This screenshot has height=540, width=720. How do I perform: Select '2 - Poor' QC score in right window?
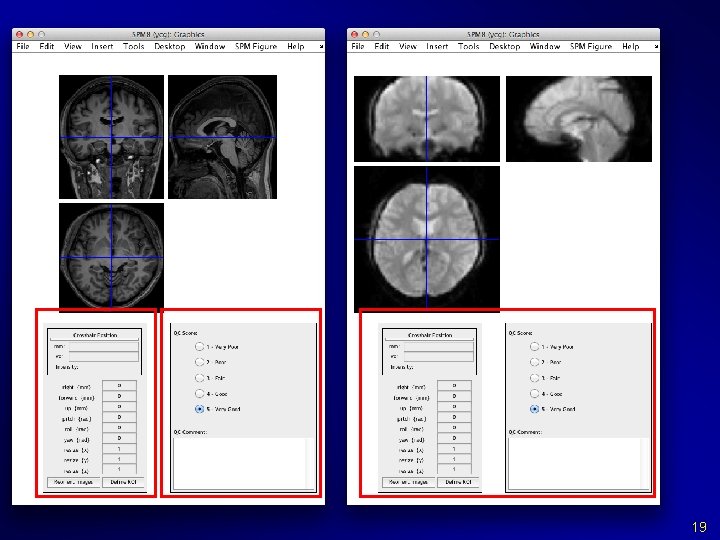coord(534,362)
